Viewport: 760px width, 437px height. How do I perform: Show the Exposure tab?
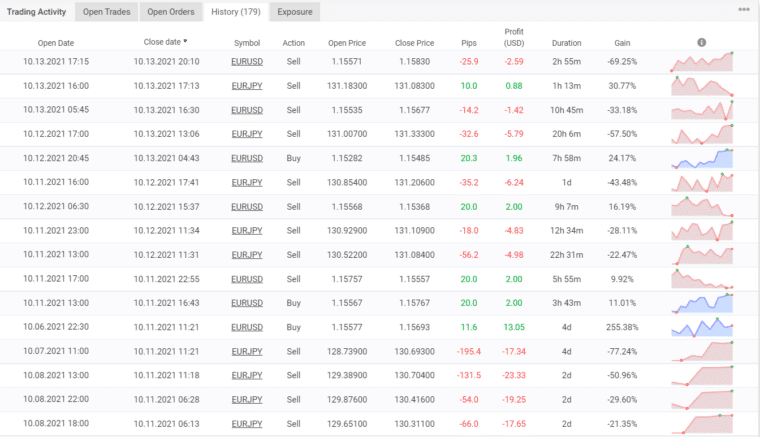[x=295, y=12]
